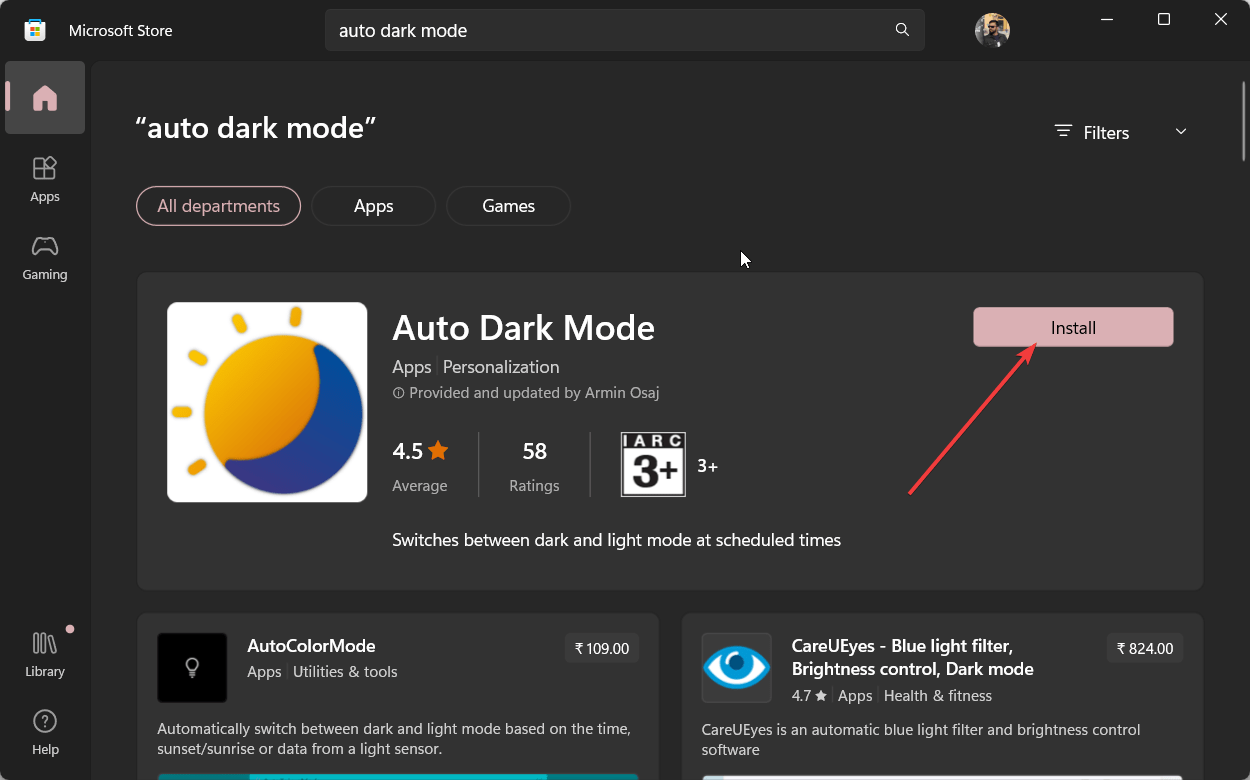
Task: Select the Apps department filter
Action: click(x=373, y=206)
